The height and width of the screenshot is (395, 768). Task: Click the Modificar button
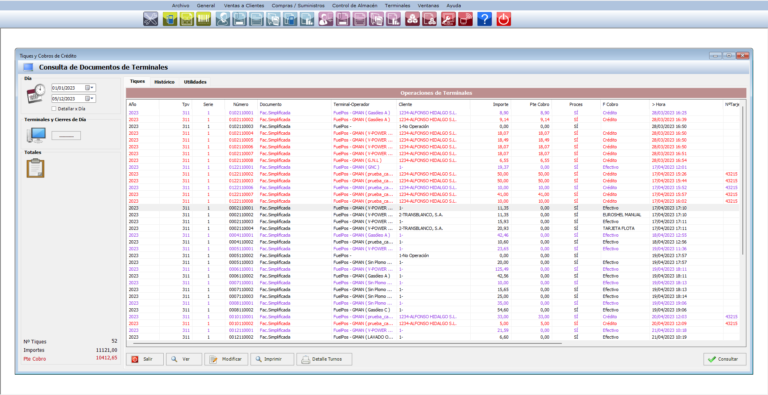226,359
